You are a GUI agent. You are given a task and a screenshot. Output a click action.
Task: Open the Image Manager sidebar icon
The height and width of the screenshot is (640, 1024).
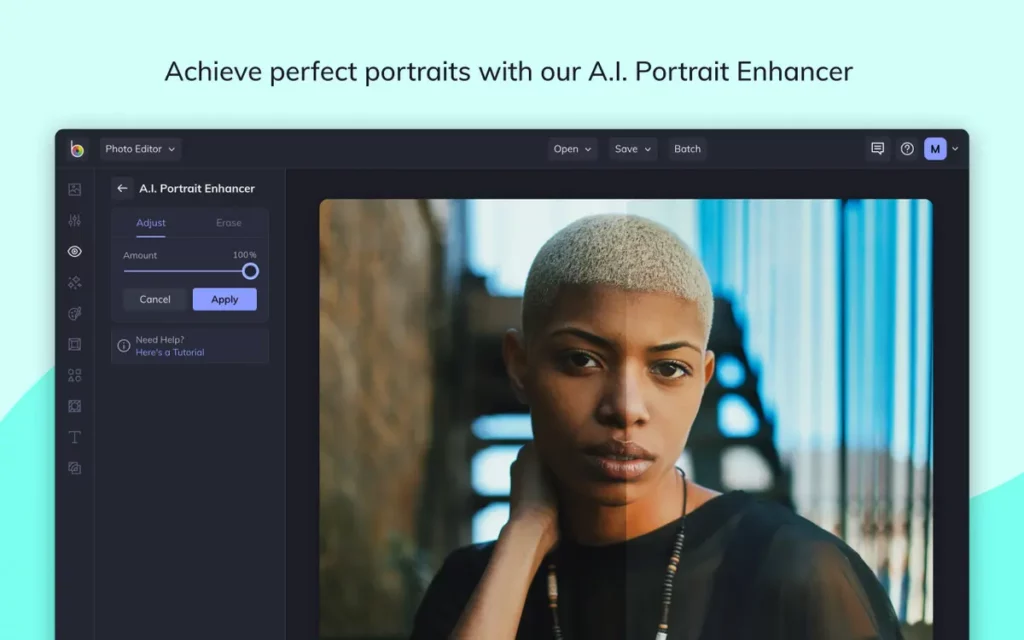[x=75, y=189]
